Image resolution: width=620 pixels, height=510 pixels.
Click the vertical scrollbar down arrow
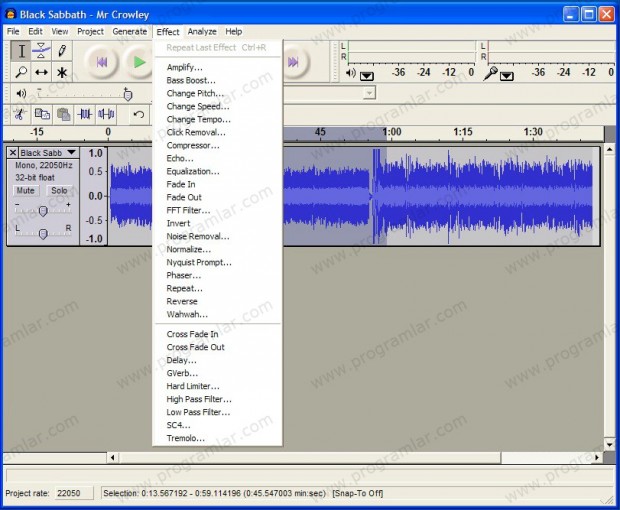click(x=609, y=444)
